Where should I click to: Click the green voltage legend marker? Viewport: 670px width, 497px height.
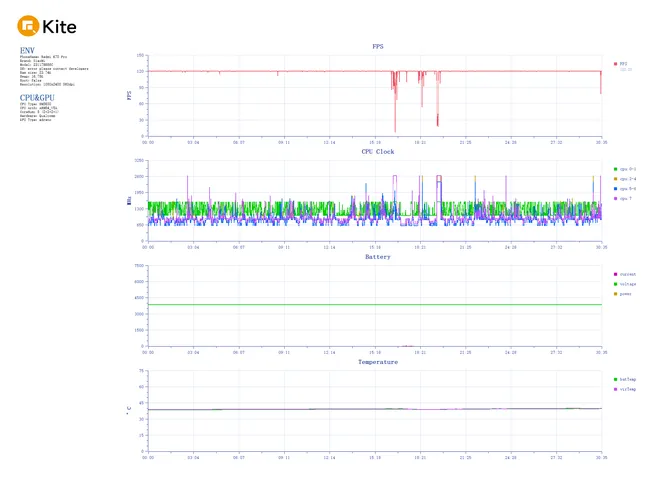click(x=615, y=284)
